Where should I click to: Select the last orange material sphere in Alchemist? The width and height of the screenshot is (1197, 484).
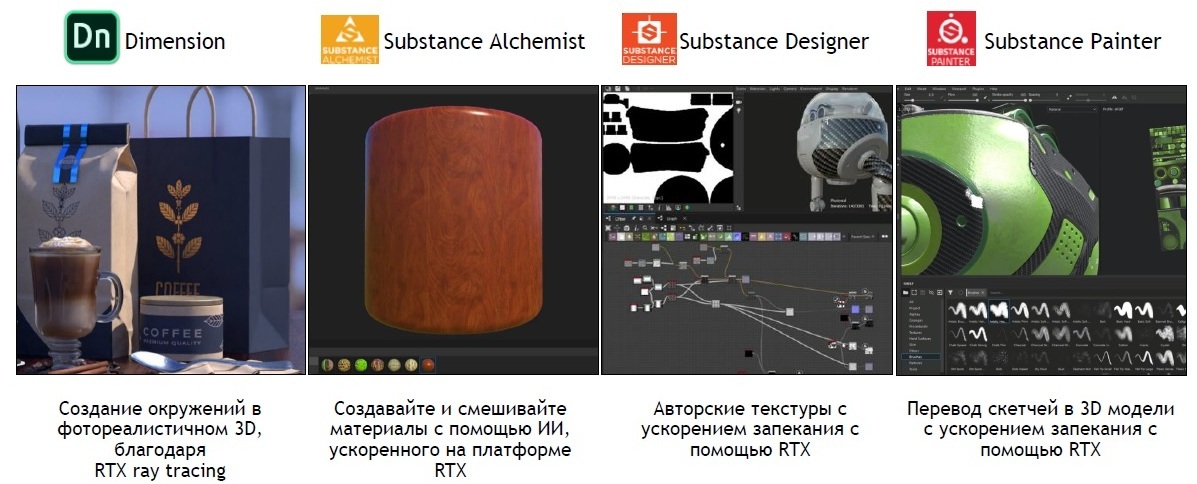pyautogui.click(x=428, y=364)
